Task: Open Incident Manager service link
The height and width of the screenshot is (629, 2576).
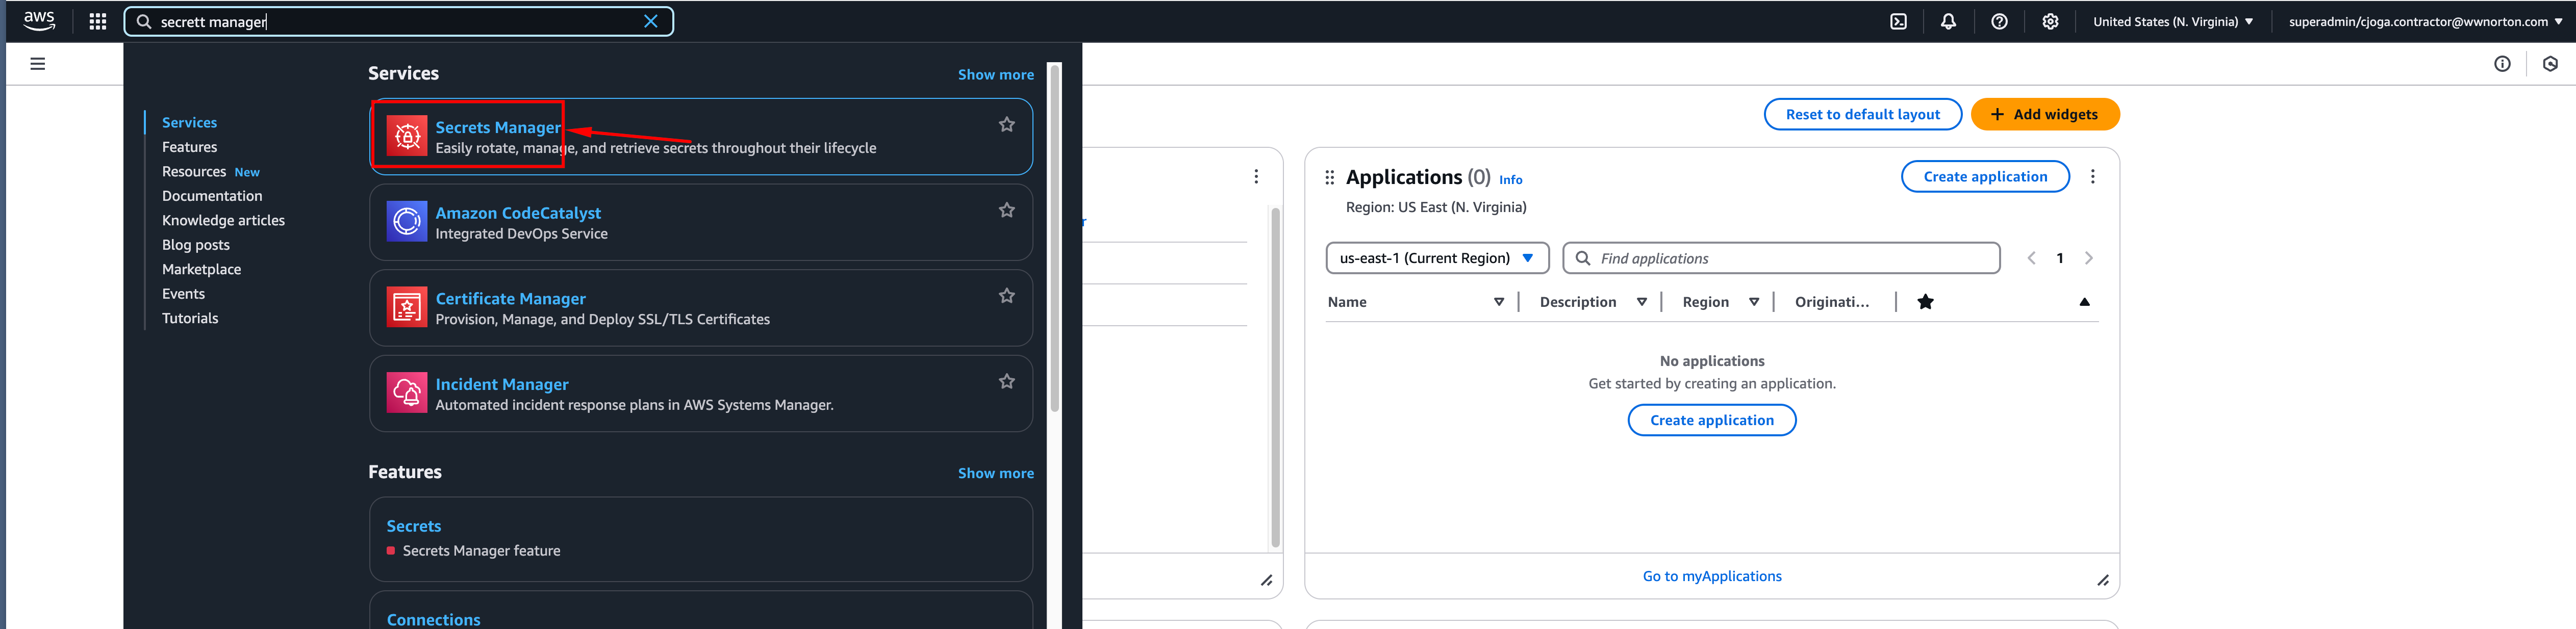Action: click(502, 384)
